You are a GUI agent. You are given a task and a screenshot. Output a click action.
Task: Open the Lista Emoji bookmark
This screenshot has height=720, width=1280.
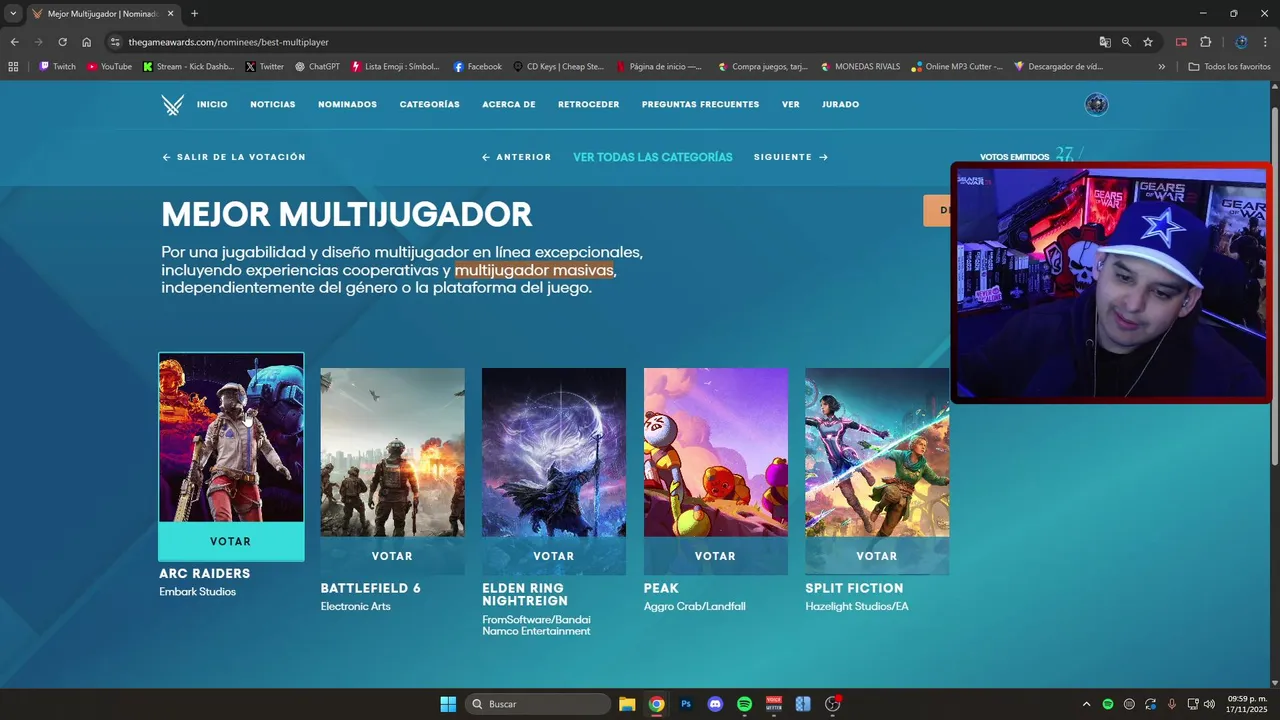coord(395,67)
